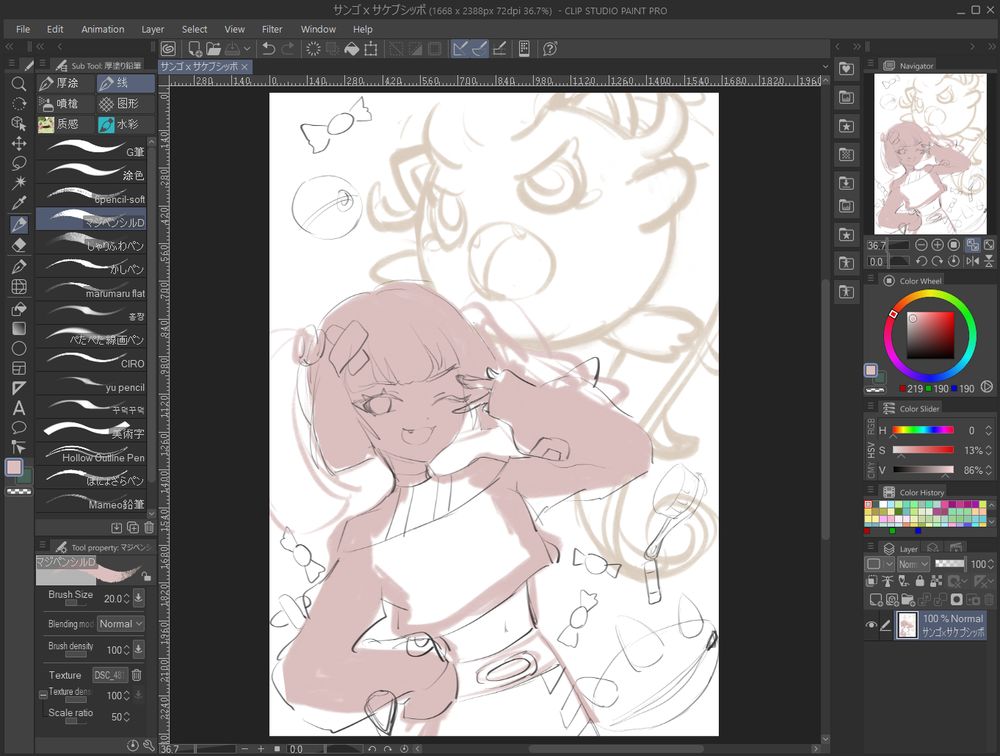
Task: Open the layer color dropdown arrow
Action: (889, 564)
